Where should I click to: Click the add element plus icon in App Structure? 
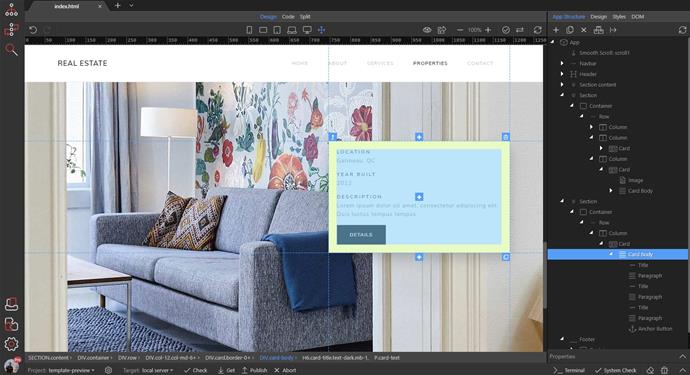point(556,30)
